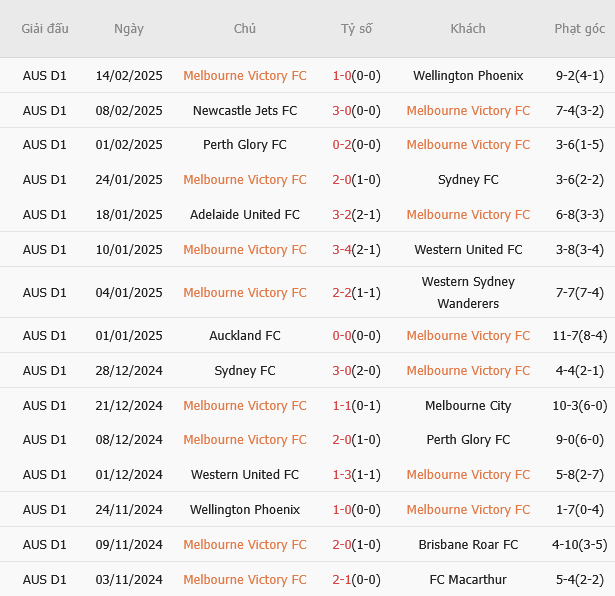Click date 01/01/2025

coord(129,336)
